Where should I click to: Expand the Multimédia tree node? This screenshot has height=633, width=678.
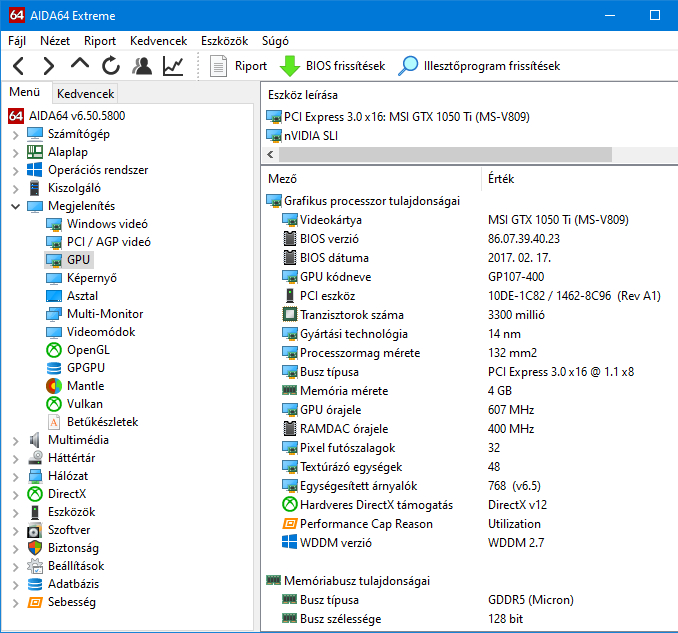pos(16,441)
